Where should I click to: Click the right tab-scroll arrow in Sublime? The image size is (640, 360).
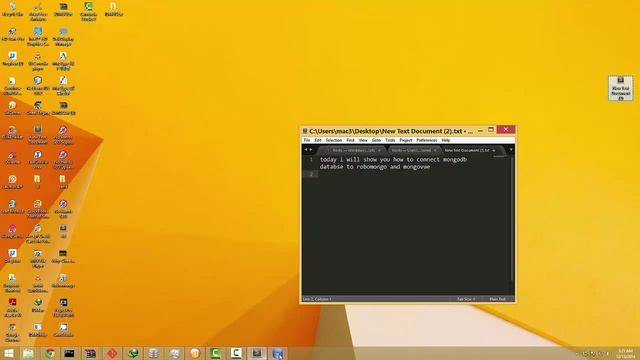coord(311,150)
